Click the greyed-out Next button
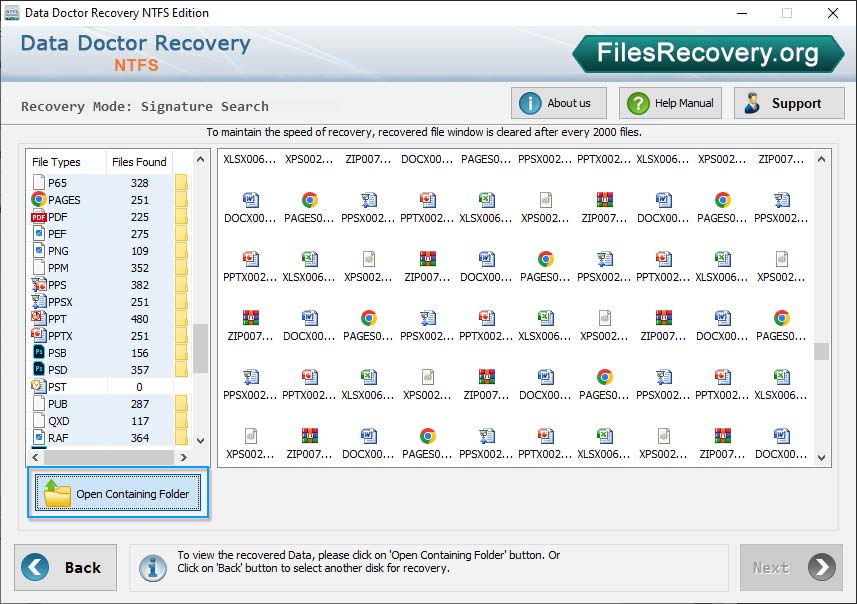 791,567
